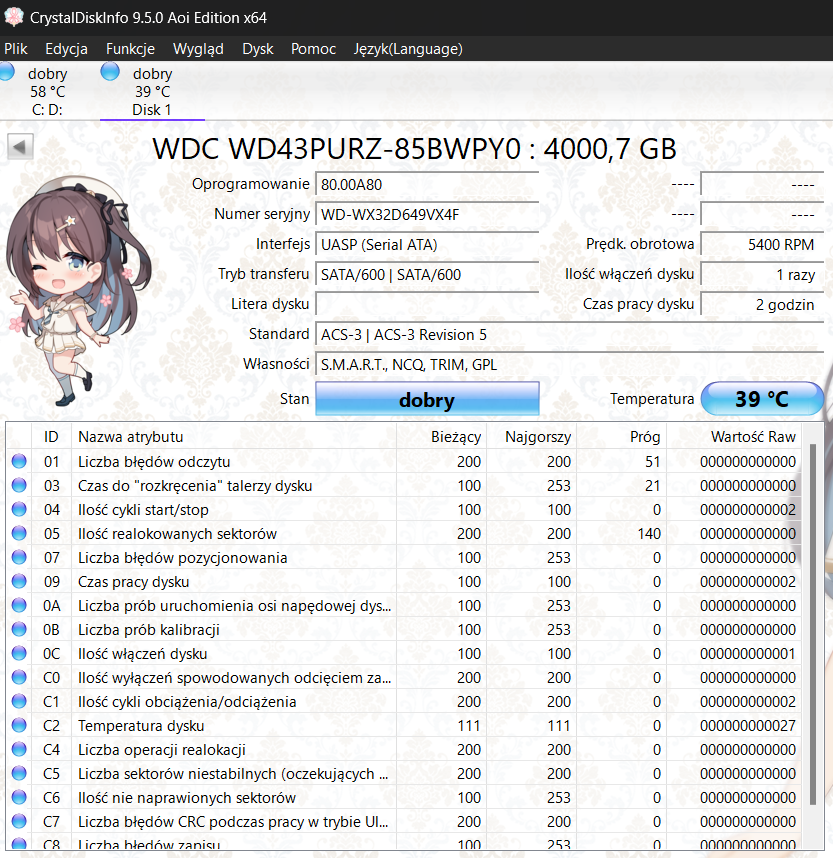Click the Własności field with S.M.A.R.T.

[569, 364]
